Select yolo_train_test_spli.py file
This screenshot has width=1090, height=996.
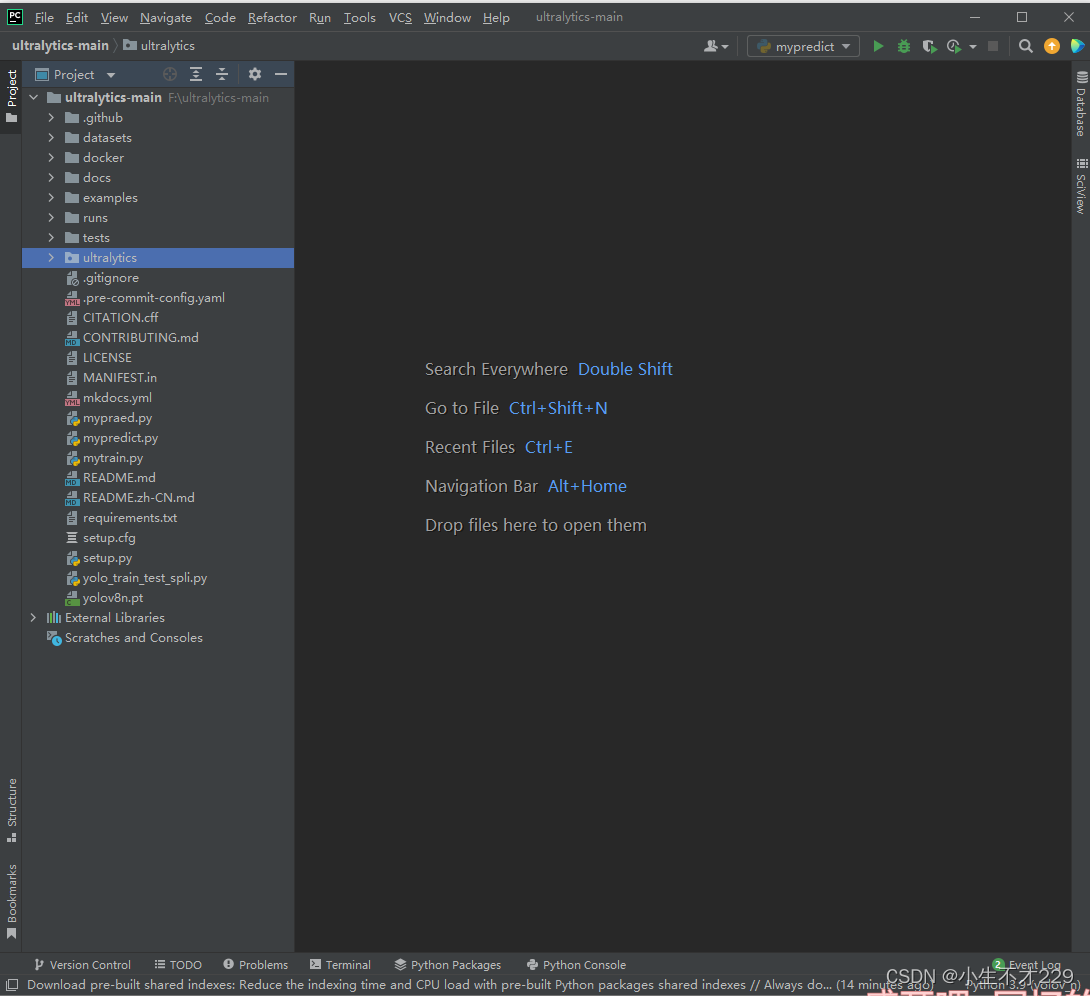[x=145, y=578]
